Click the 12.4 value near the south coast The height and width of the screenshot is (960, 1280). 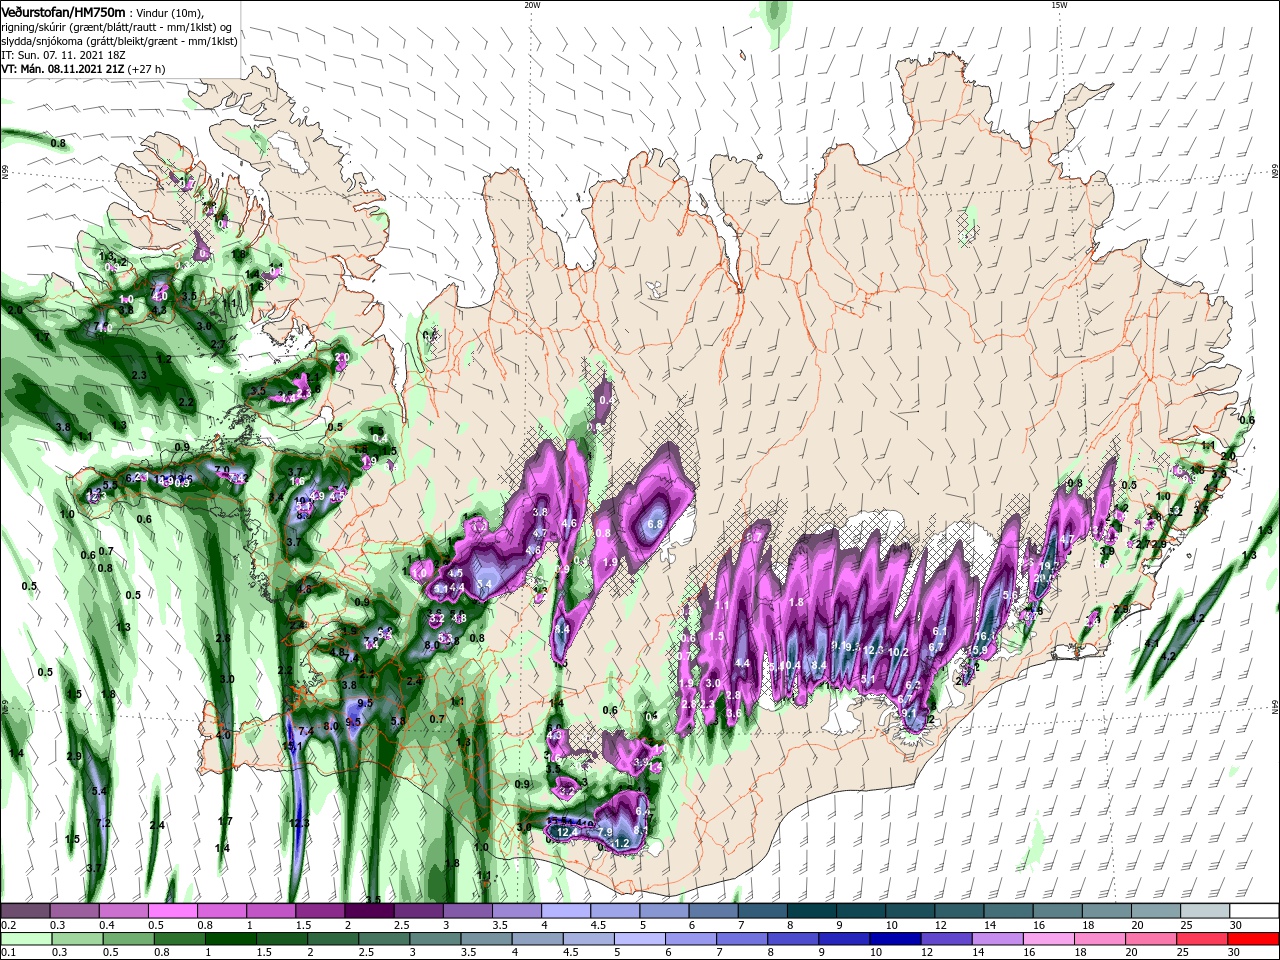coord(567,832)
